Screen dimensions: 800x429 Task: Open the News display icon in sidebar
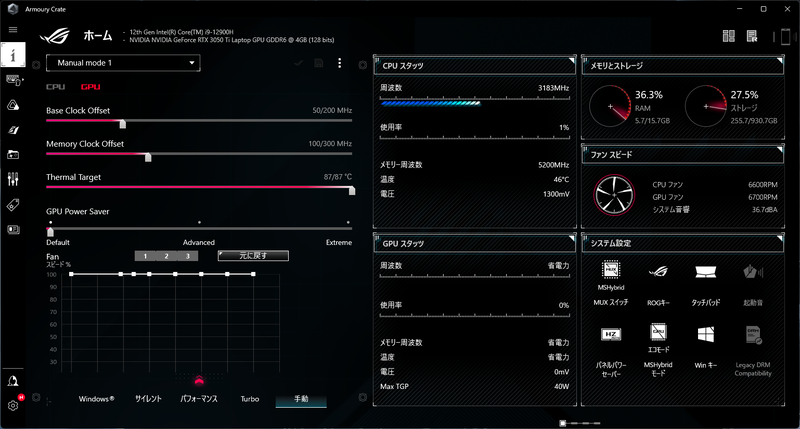click(13, 230)
